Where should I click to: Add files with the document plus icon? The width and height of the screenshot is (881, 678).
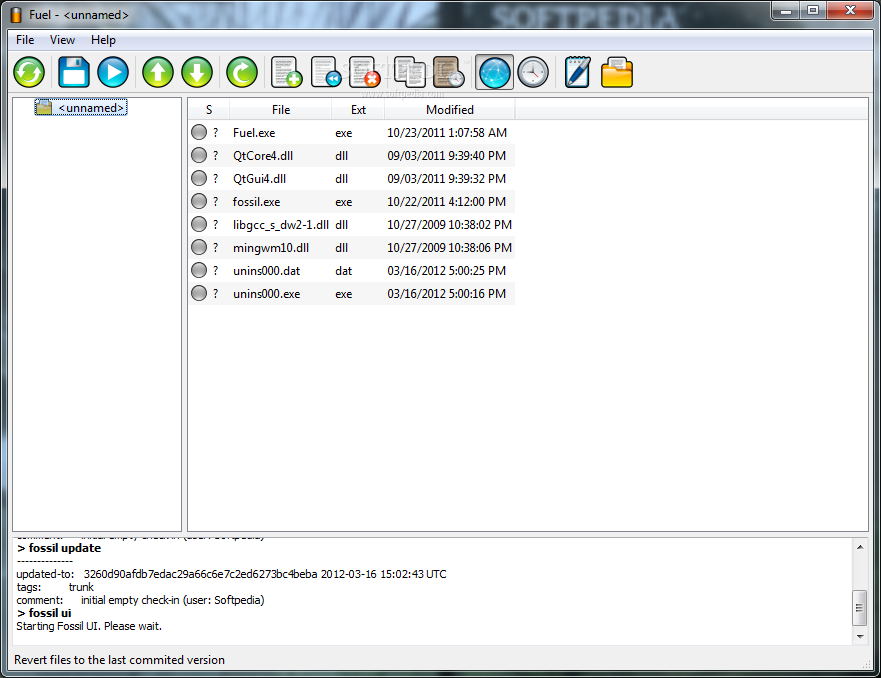point(287,72)
